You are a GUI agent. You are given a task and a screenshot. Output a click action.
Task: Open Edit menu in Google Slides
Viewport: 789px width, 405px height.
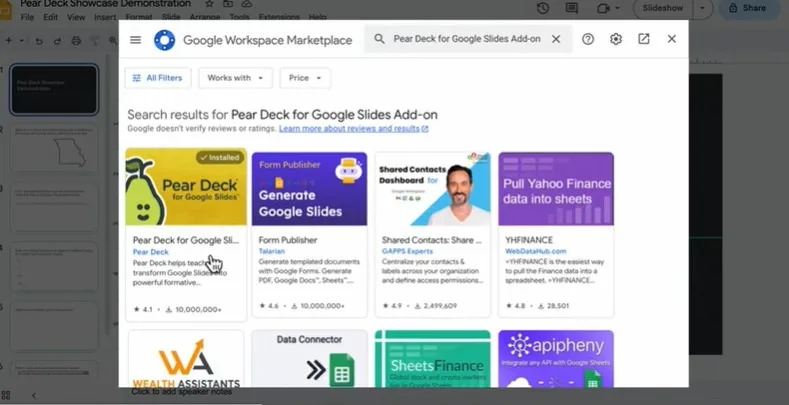tap(50, 17)
